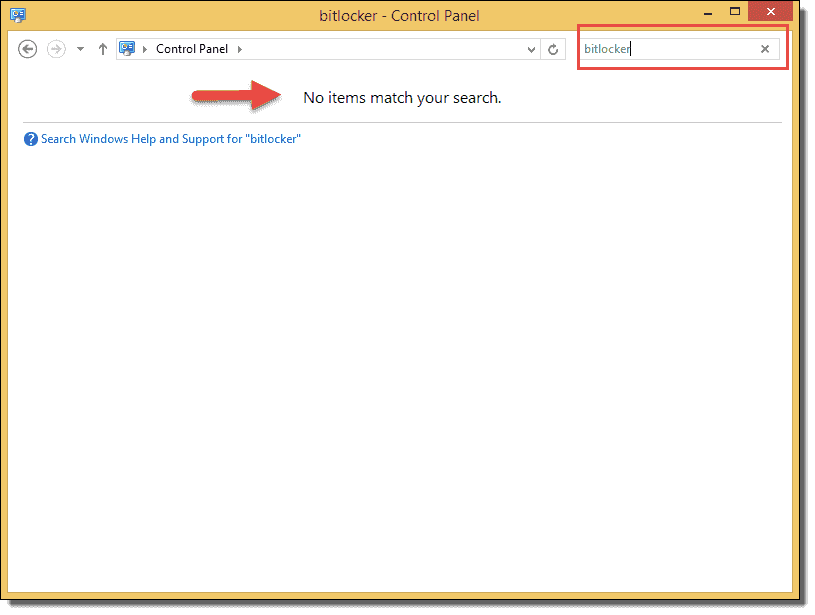Expand the breadcrumb arrow after Control Panel

[238, 48]
